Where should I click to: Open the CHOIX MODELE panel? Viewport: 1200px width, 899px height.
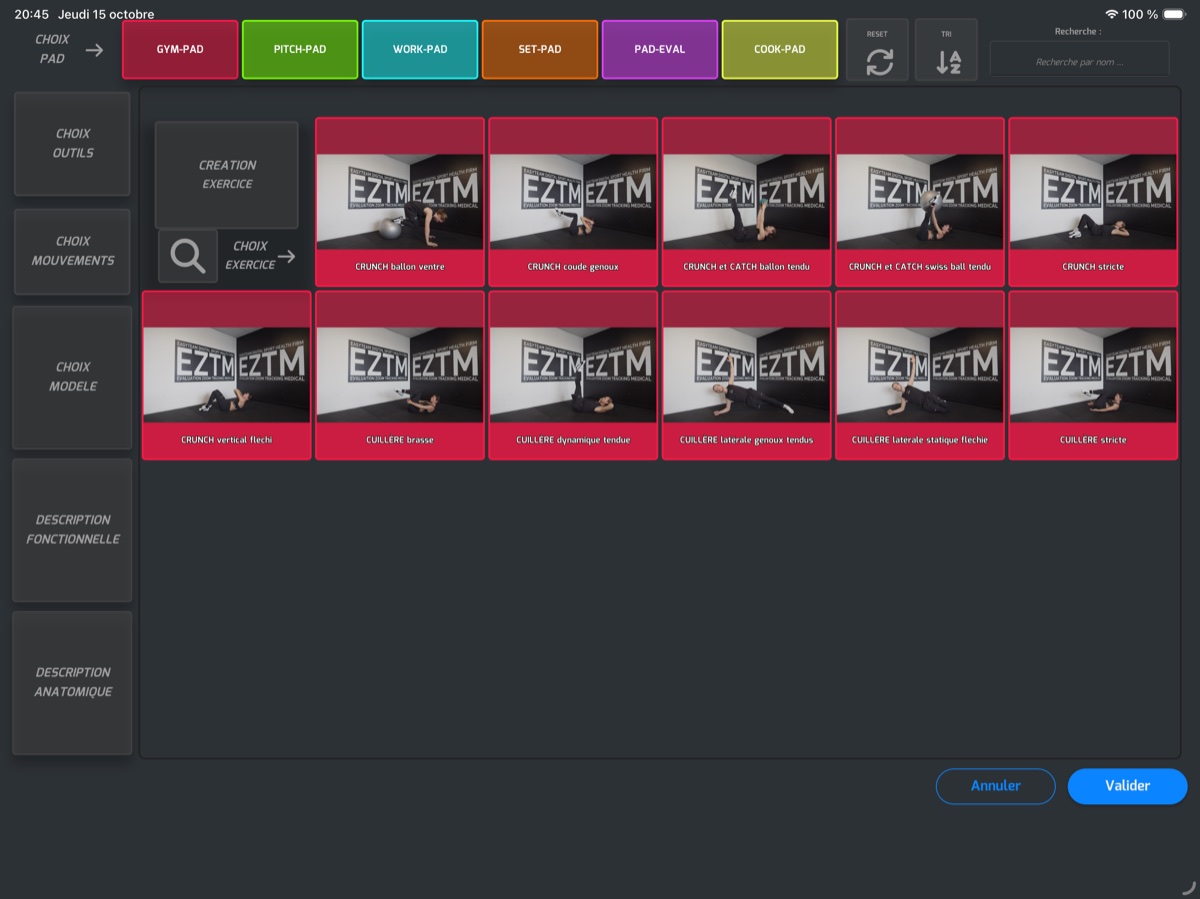pyautogui.click(x=72, y=377)
